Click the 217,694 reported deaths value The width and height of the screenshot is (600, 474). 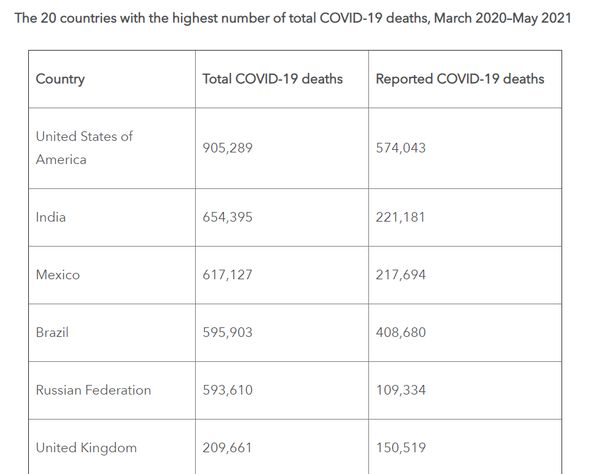[401, 275]
